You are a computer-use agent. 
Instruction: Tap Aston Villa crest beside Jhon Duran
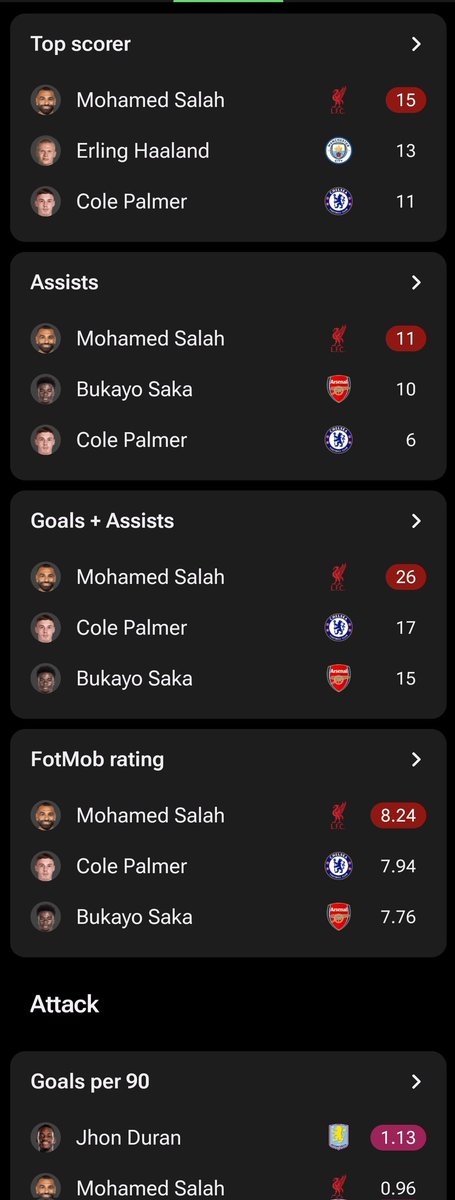point(339,1137)
